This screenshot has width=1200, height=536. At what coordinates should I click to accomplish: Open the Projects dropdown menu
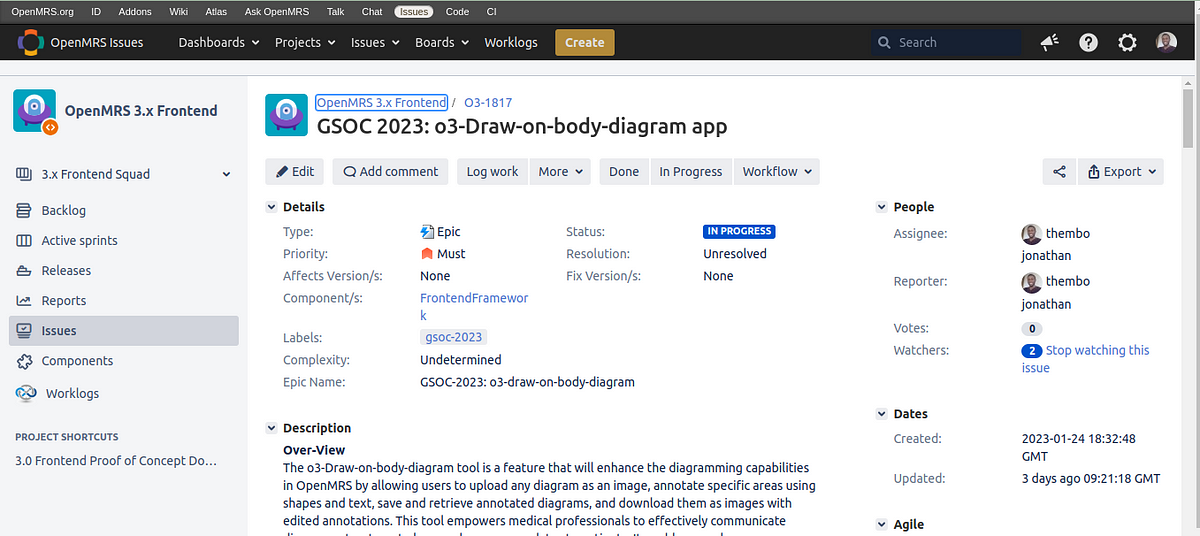pos(305,42)
